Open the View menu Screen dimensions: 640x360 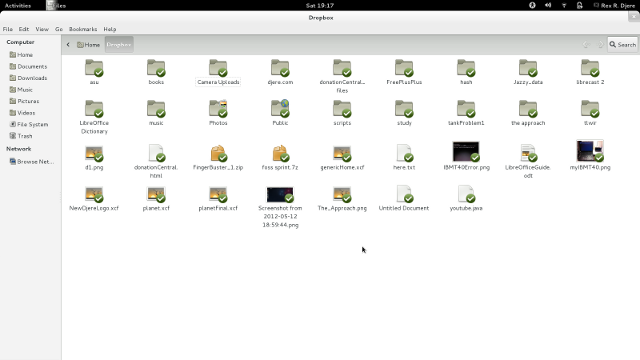tap(42, 29)
